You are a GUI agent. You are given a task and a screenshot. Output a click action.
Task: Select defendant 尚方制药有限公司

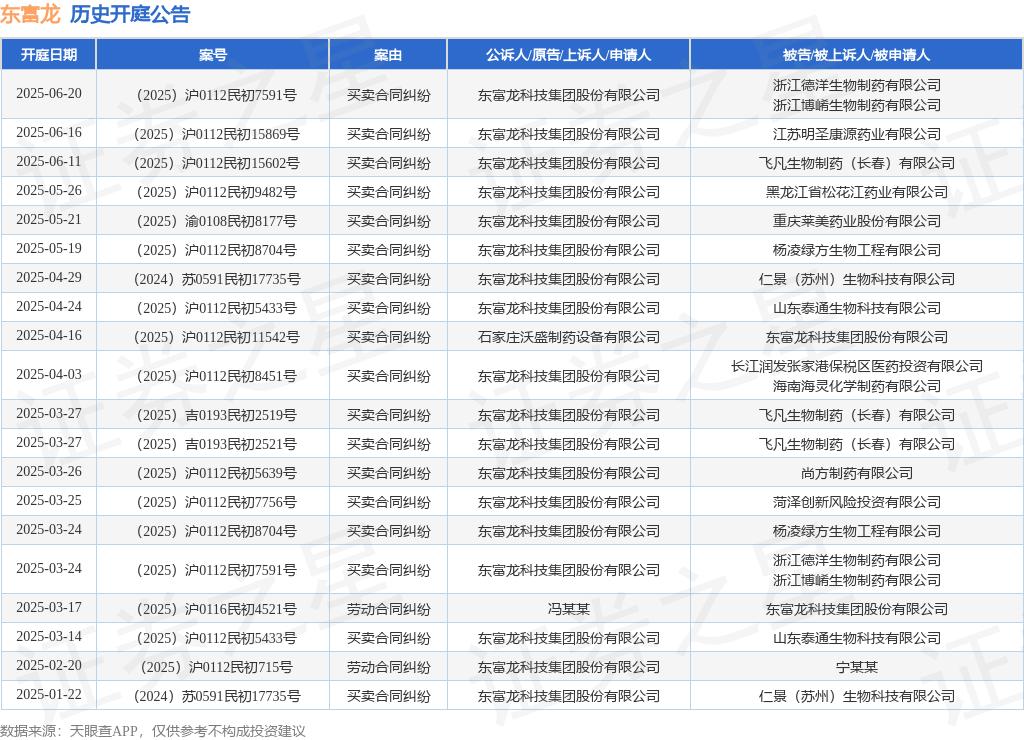coord(856,473)
